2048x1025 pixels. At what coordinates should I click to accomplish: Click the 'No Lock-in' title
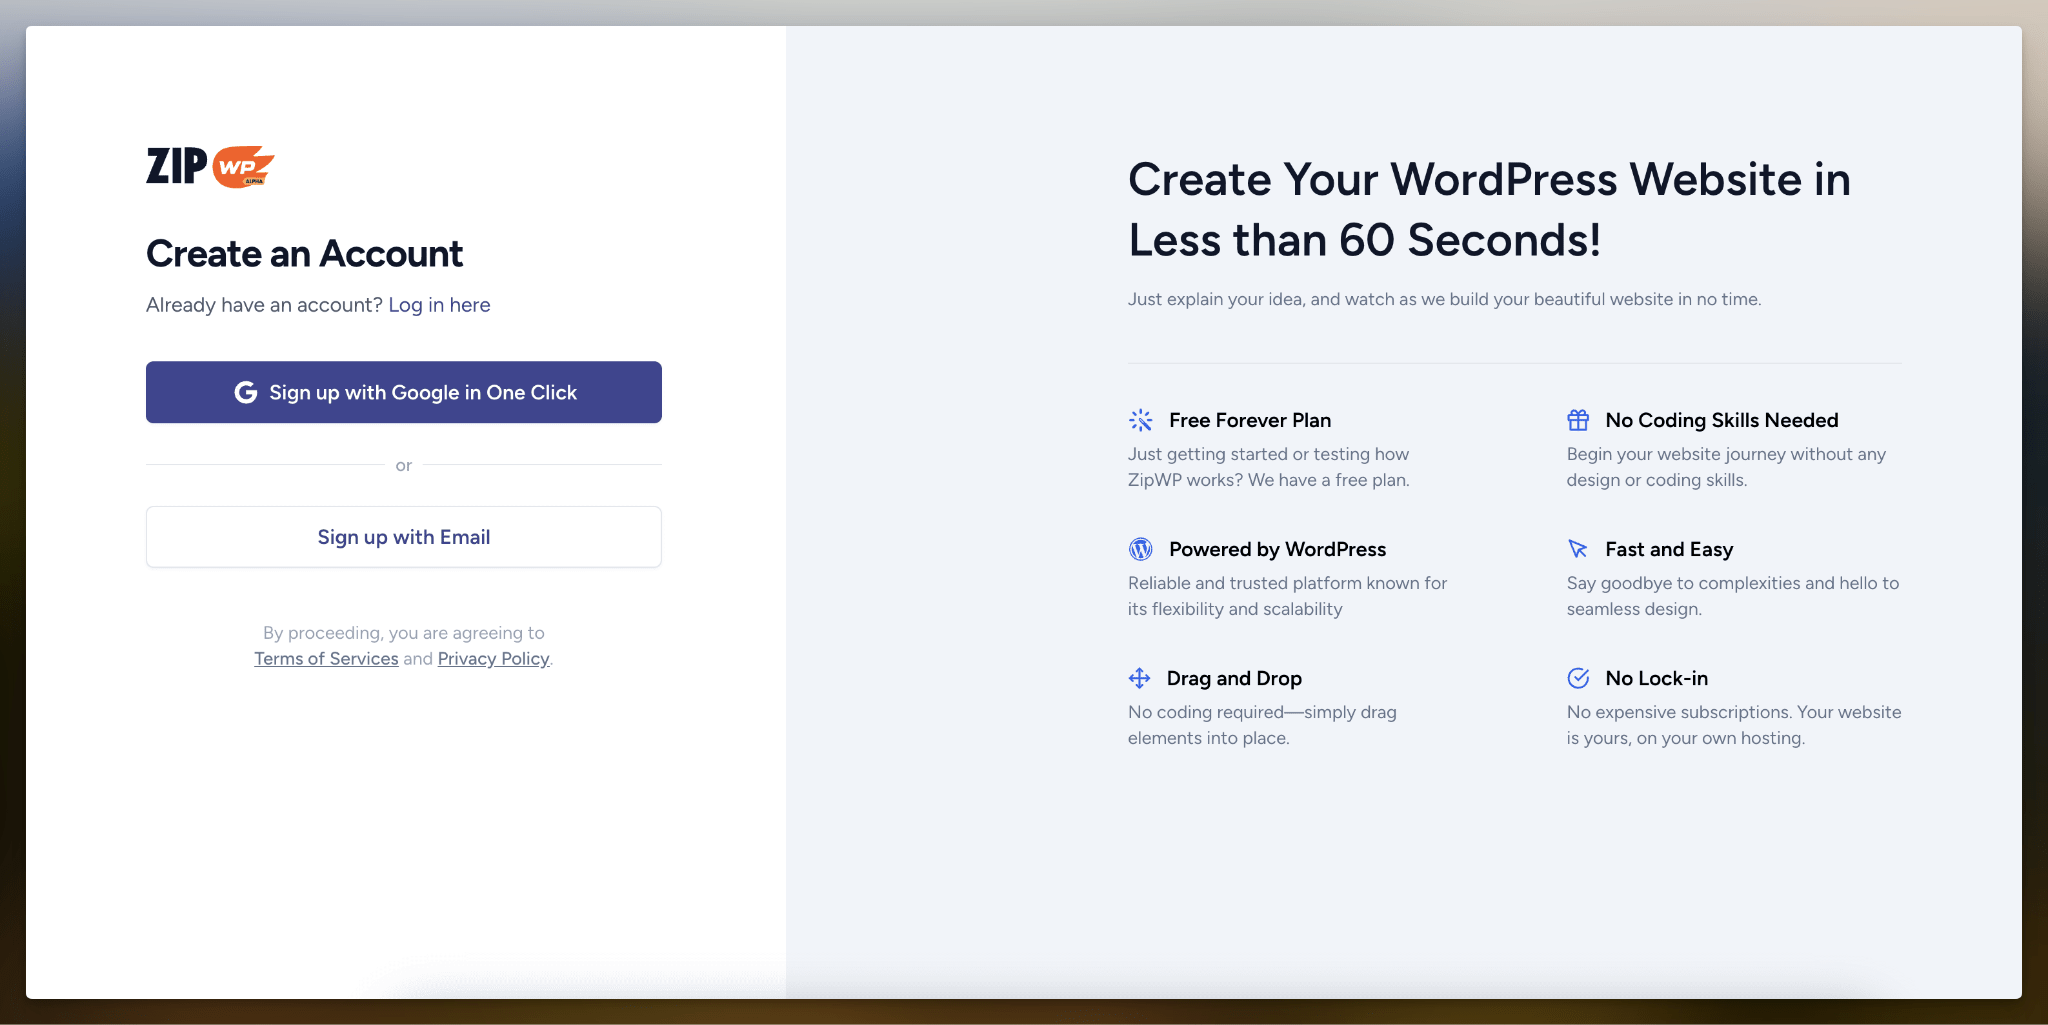click(x=1656, y=678)
